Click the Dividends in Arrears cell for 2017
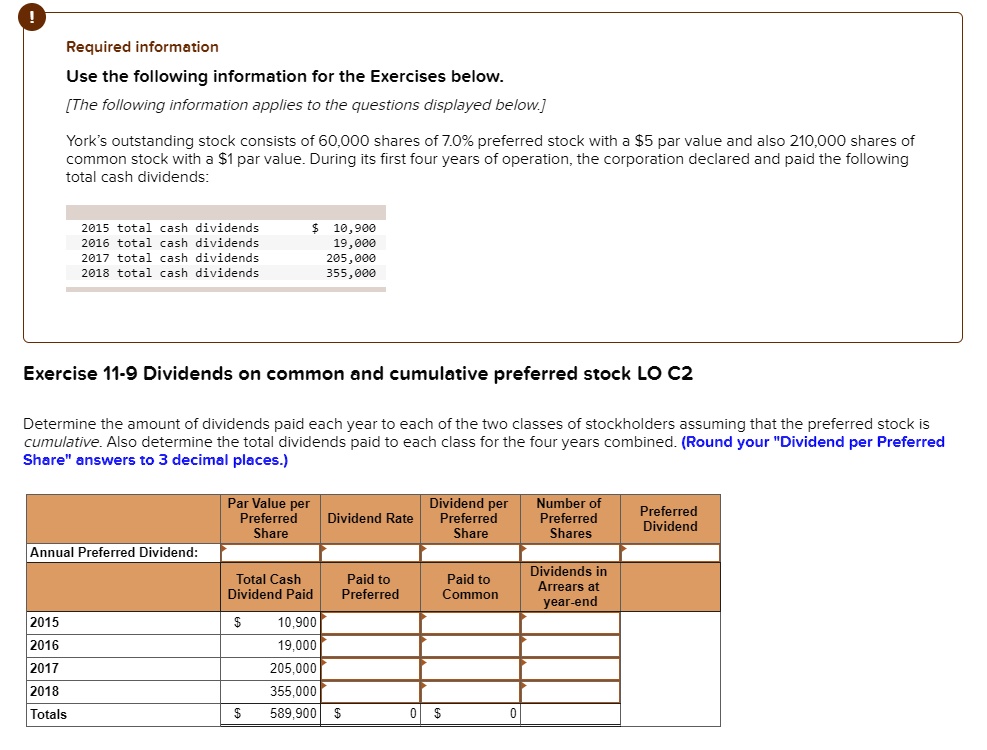The width and height of the screenshot is (987, 750). click(570, 668)
